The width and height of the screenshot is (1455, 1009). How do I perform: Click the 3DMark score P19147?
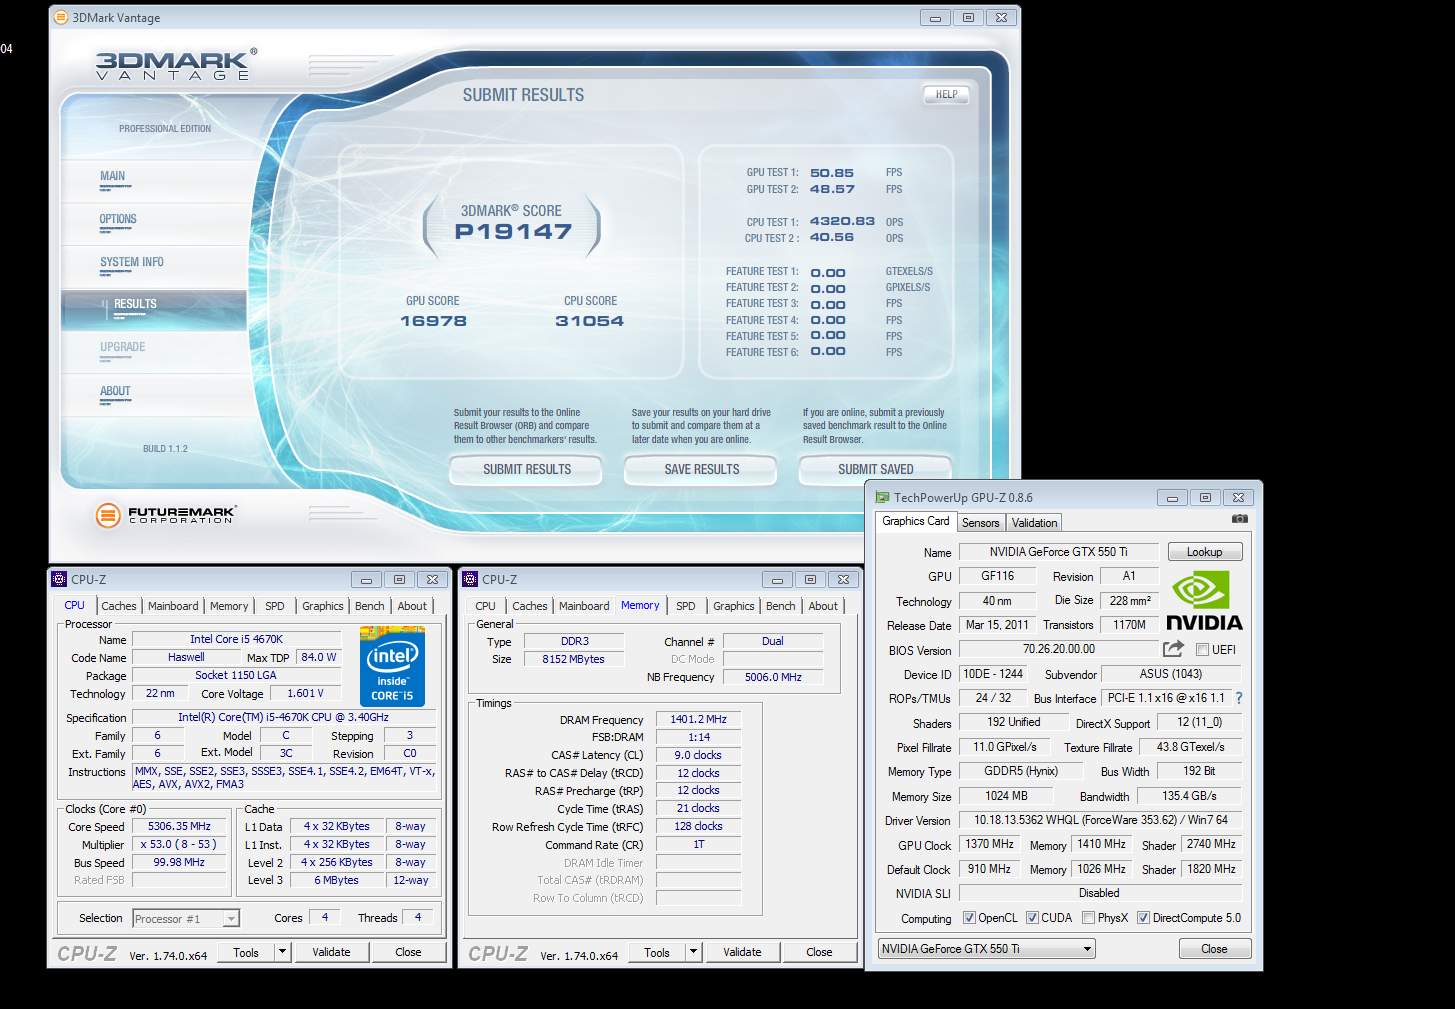tap(513, 232)
